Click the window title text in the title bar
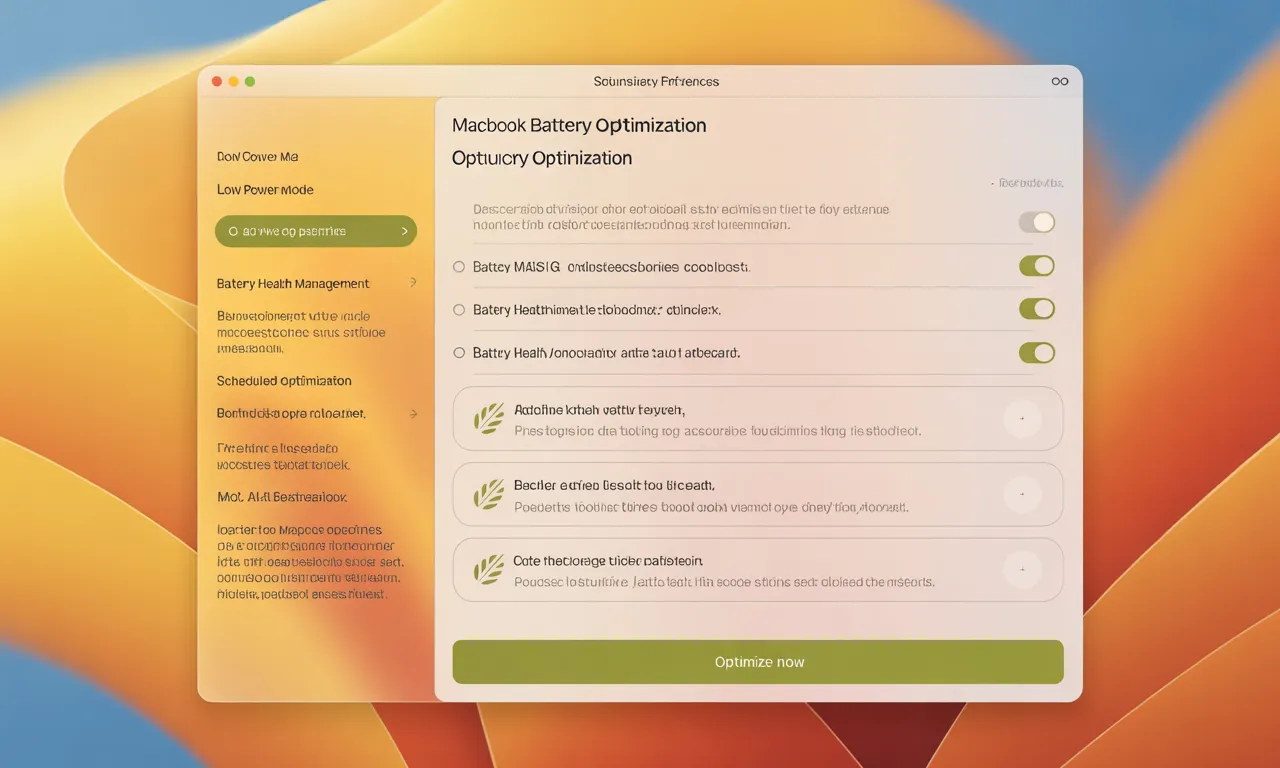The width and height of the screenshot is (1280, 768). 656,82
